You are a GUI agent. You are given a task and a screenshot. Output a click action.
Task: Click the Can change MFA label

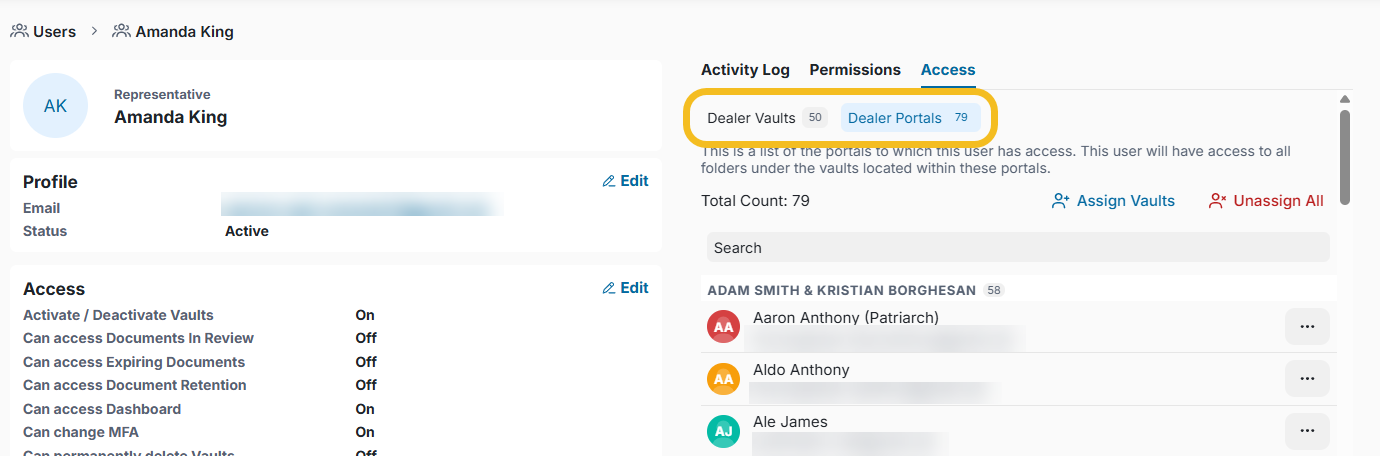pos(81,432)
